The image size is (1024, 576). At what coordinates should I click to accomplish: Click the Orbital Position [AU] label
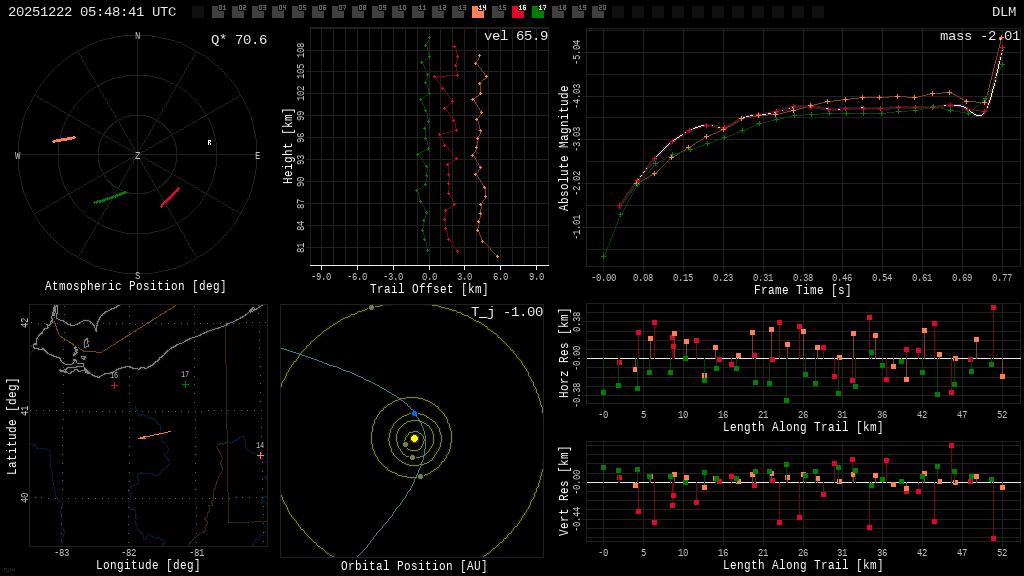[x=414, y=566]
